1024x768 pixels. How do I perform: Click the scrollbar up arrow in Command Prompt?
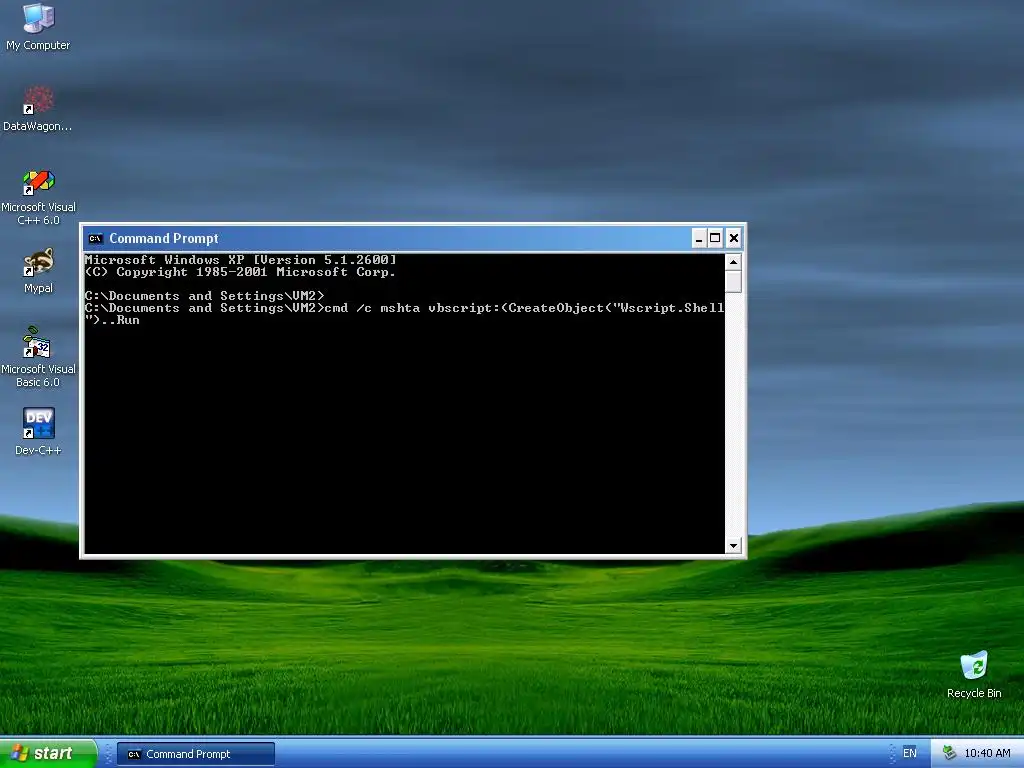pos(733,262)
